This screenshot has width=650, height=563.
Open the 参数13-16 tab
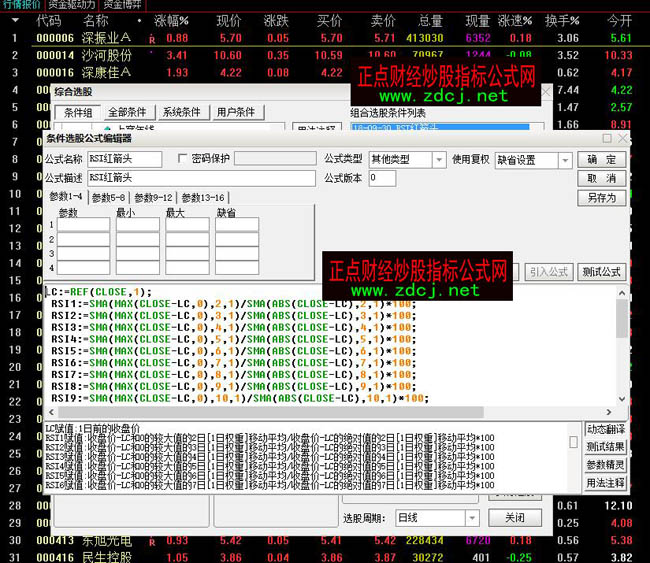click(x=203, y=197)
